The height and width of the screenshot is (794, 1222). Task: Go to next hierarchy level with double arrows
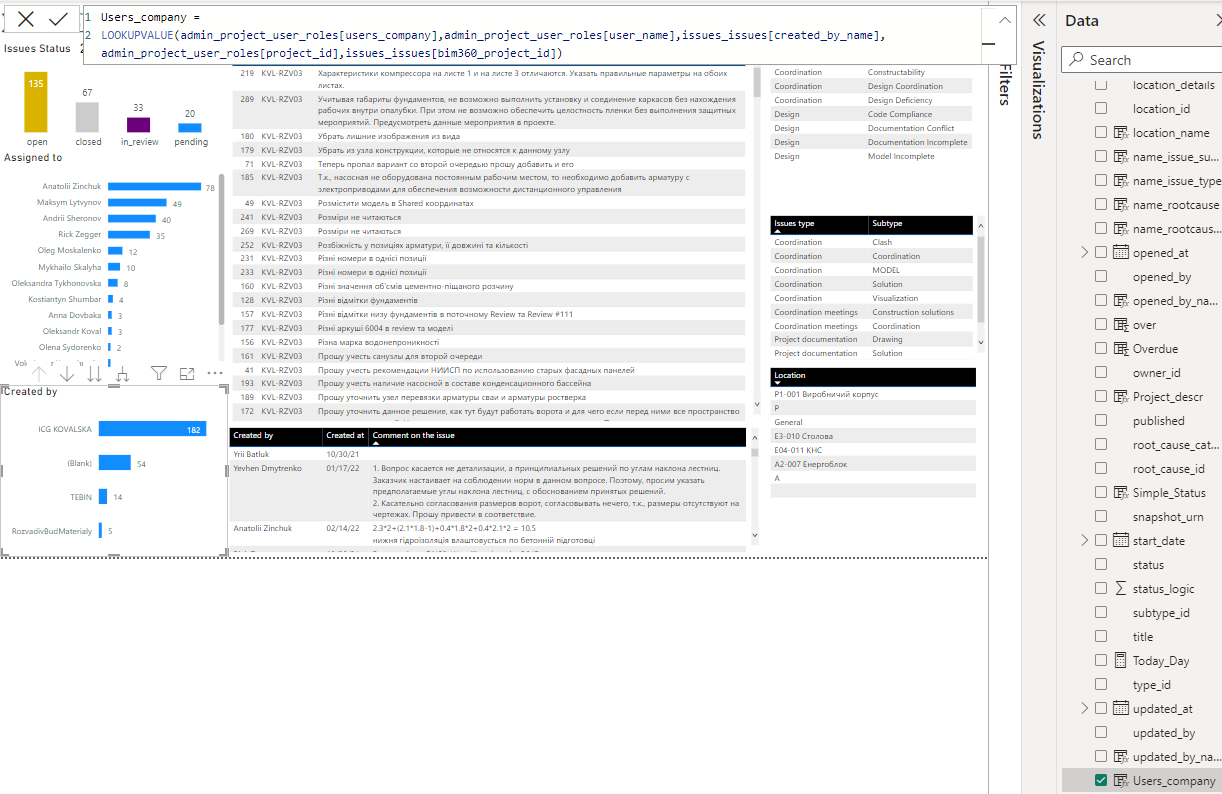(95, 374)
